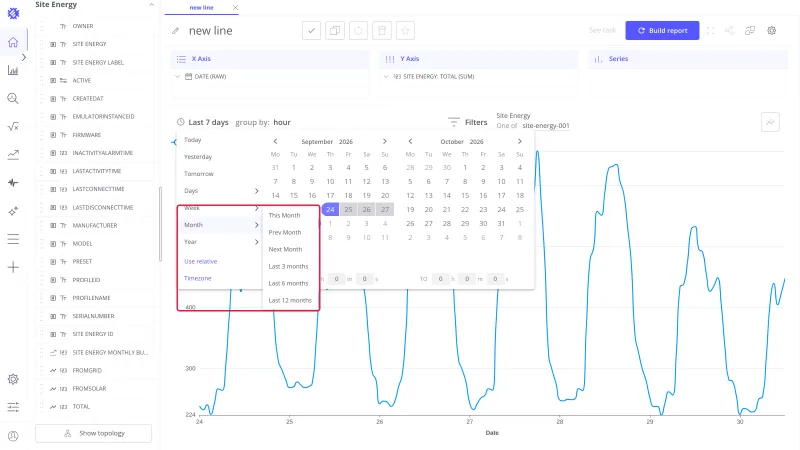800x450 pixels.
Task: Toggle the box icon beside FIRMWARE field
Action: coord(53,135)
